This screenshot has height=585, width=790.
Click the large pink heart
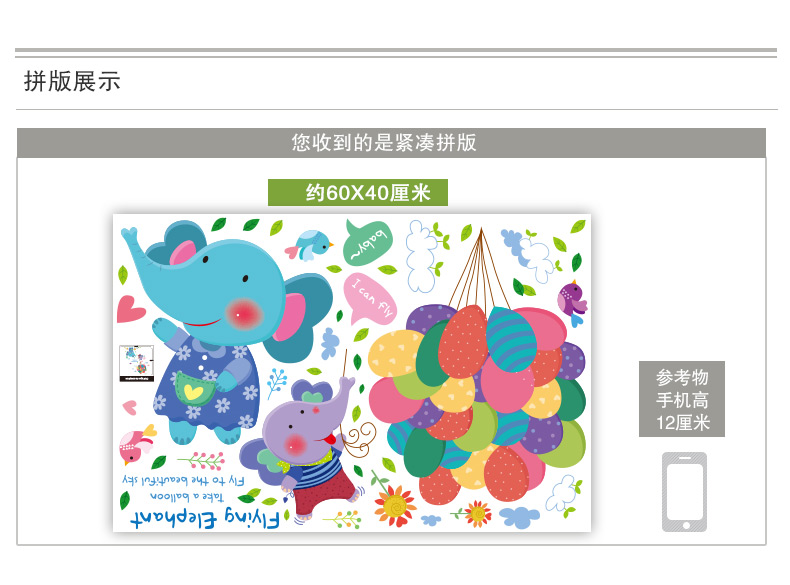pos(130,309)
